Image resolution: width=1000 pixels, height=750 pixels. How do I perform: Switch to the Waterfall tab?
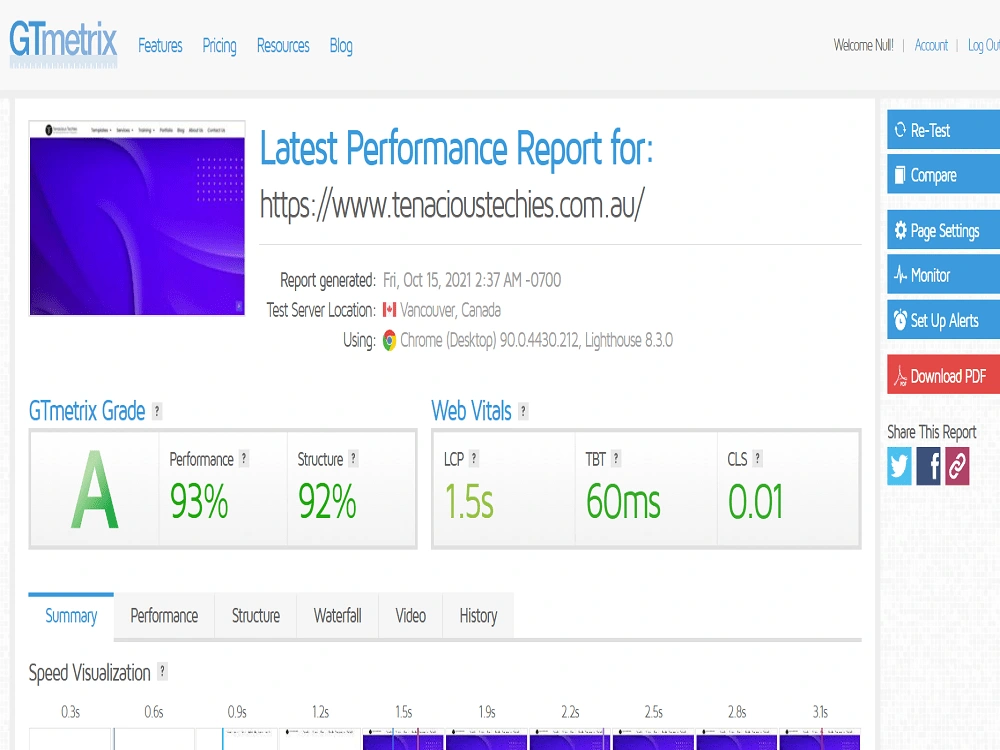coord(337,616)
